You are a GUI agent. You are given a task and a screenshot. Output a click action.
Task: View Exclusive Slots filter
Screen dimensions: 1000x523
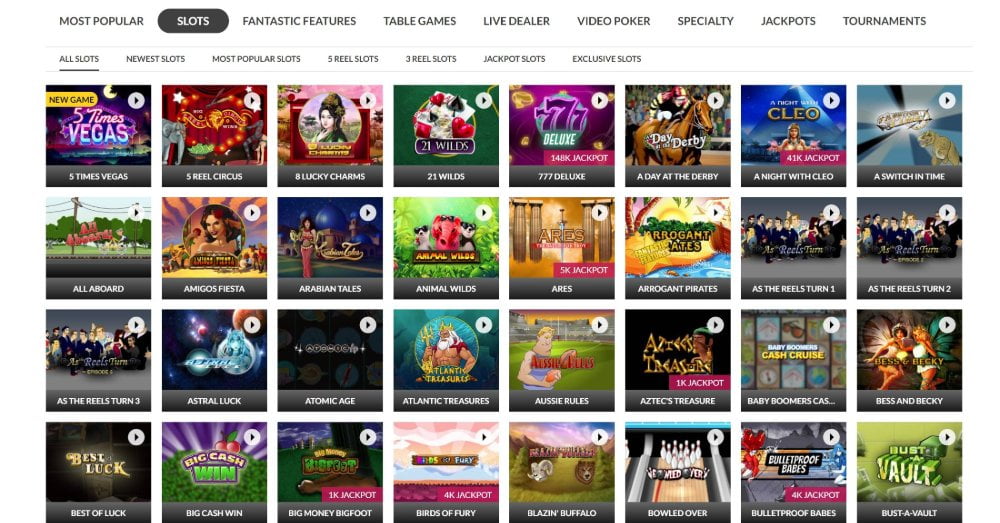(607, 59)
